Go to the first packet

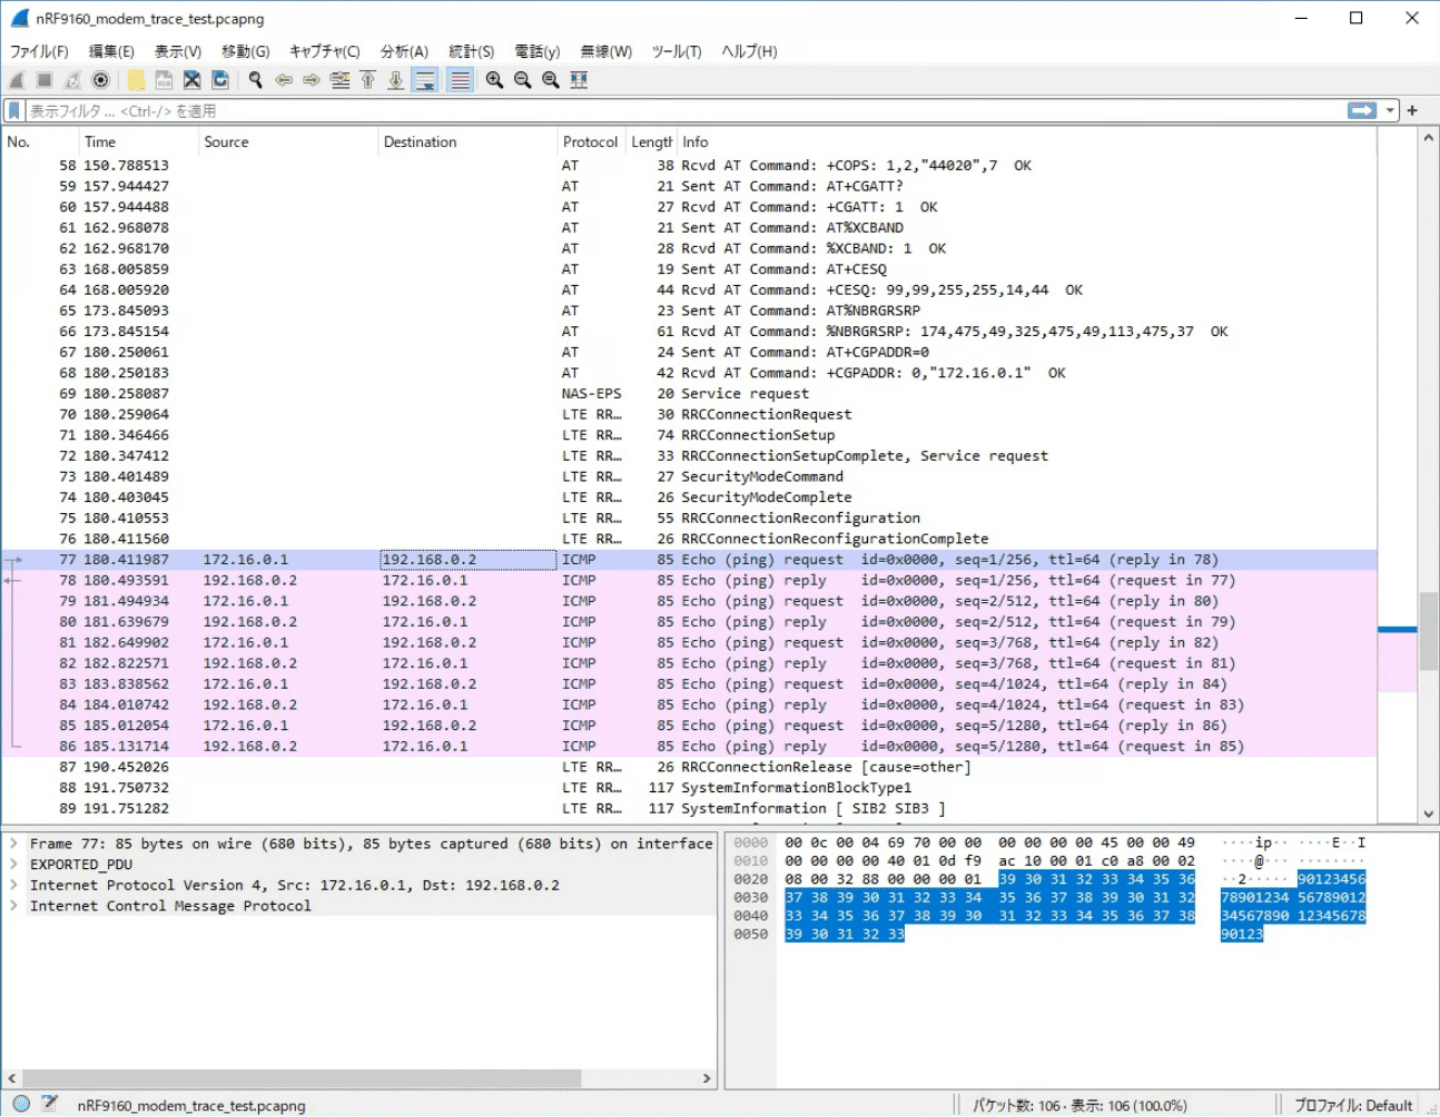[368, 80]
